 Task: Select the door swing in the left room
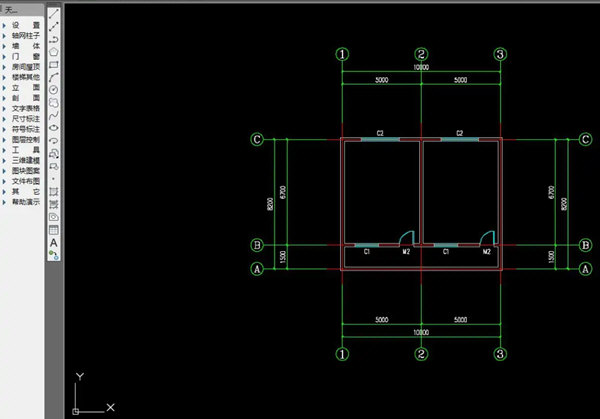[407, 238]
